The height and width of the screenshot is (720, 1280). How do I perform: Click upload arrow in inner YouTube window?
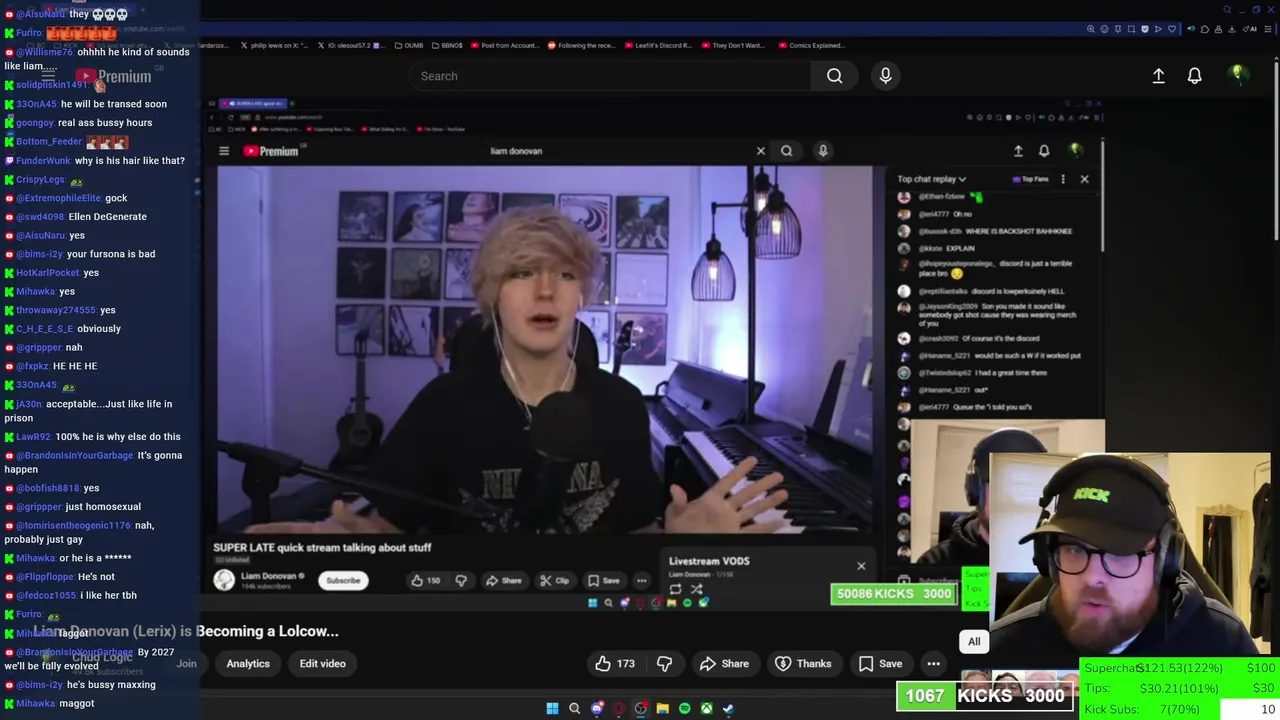(1018, 151)
